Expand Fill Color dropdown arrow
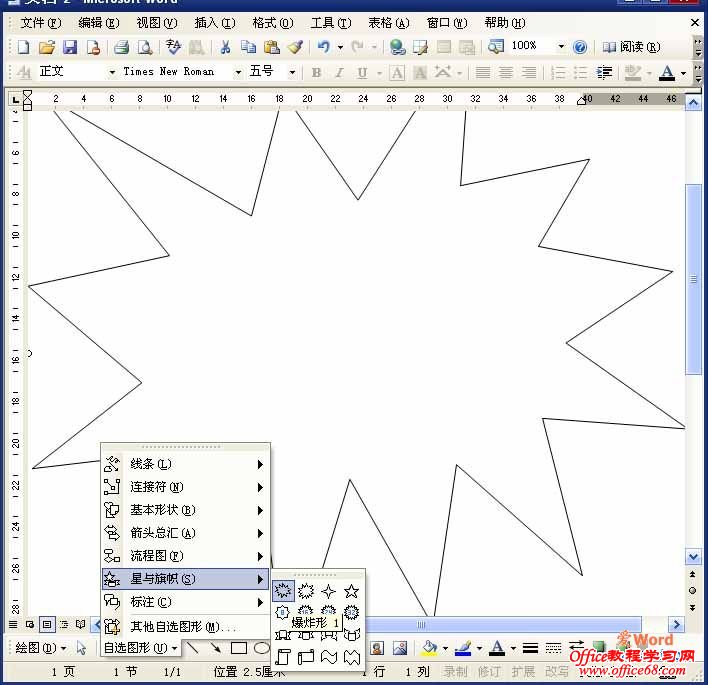This screenshot has height=685, width=708. click(445, 649)
